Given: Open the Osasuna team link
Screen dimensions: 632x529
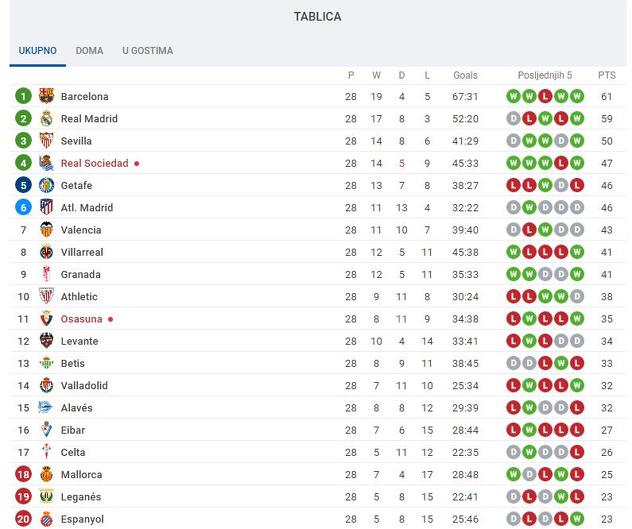Looking at the screenshot, I should 81,319.
